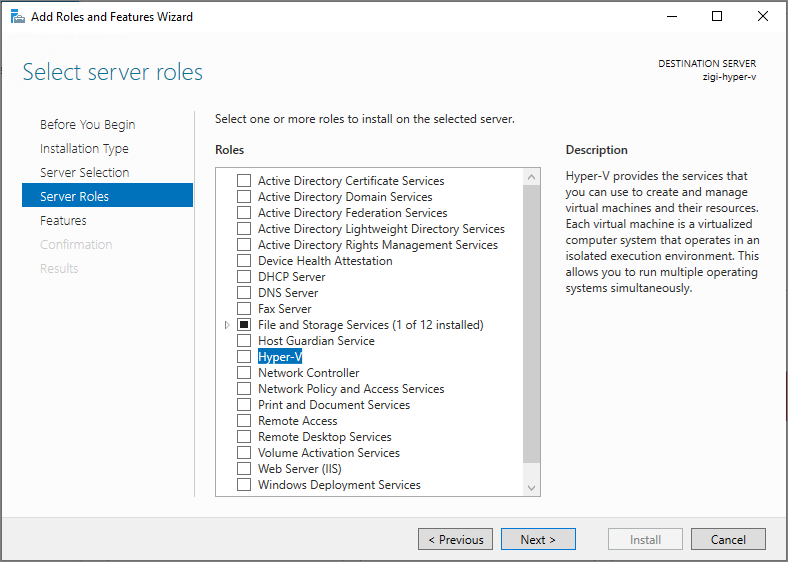Click Device Health Attestation label

pos(325,261)
